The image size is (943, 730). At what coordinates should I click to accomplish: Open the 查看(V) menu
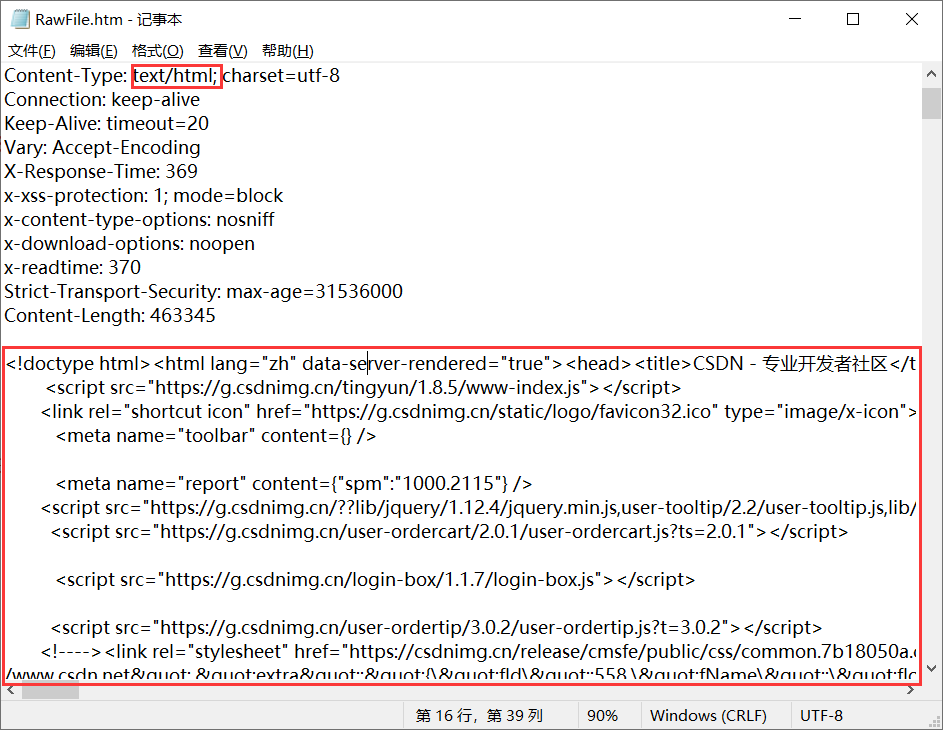point(223,51)
